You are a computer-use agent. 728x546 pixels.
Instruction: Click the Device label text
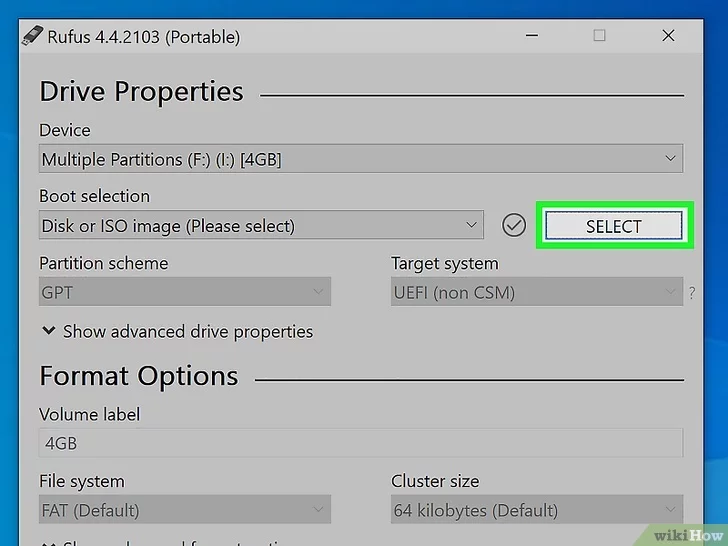65,130
